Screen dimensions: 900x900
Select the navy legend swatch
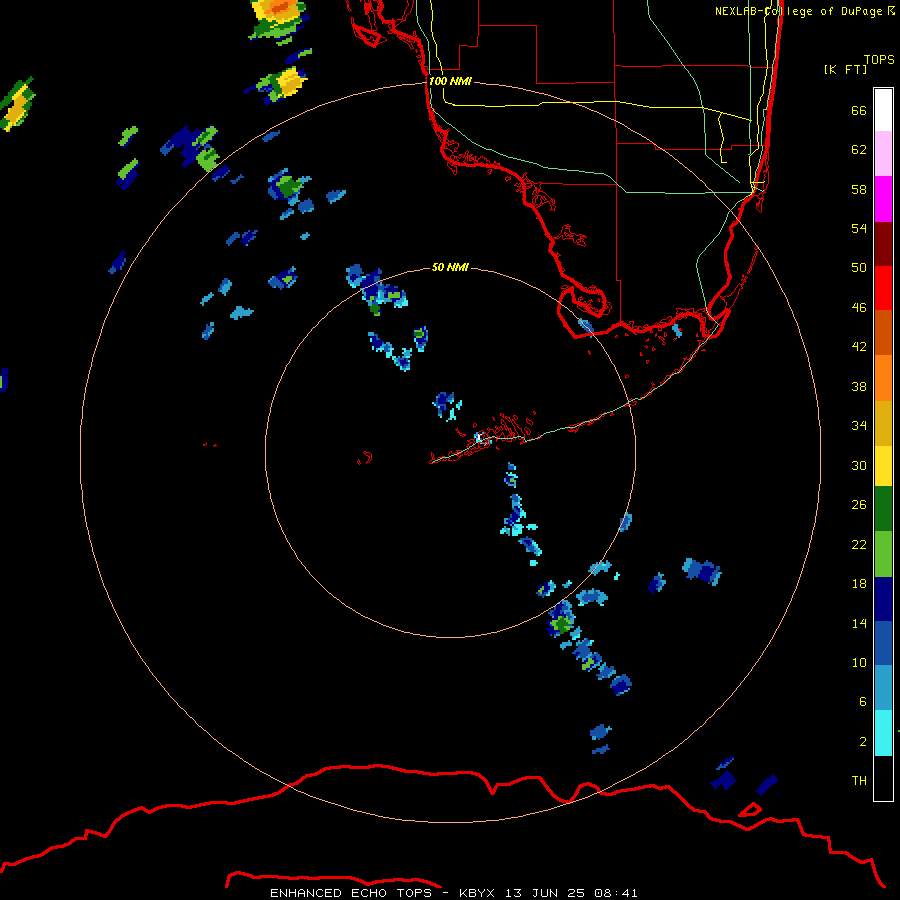pos(883,599)
